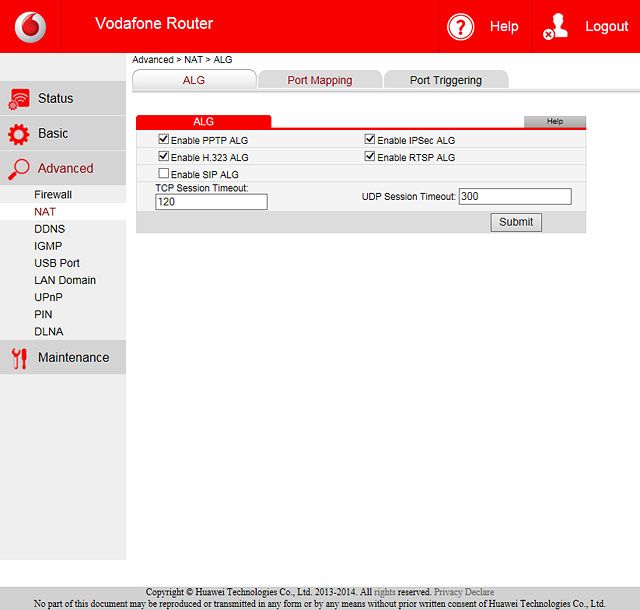Click the TCP Session Timeout field

pos(211,202)
